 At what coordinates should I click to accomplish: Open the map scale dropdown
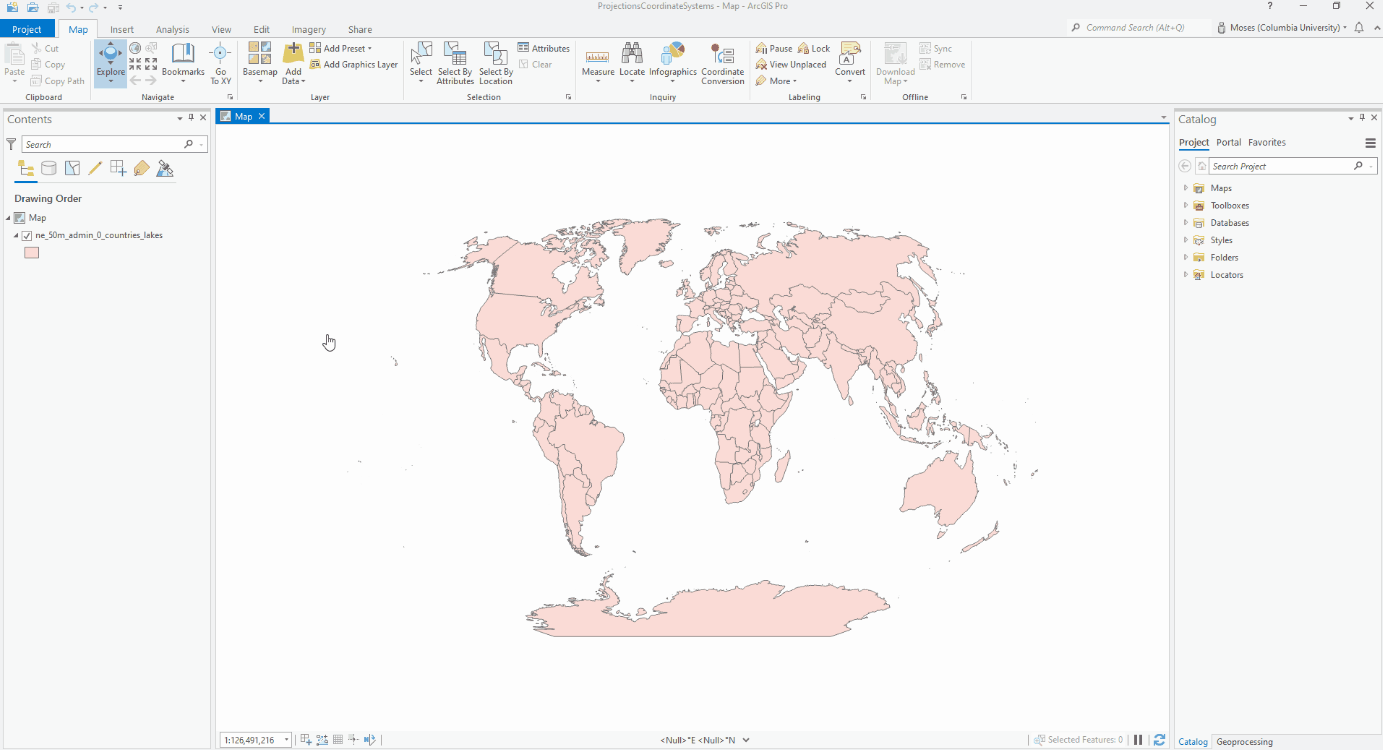coord(288,739)
